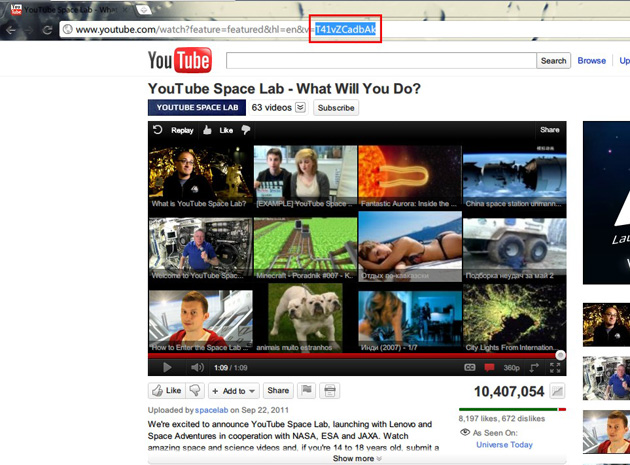
Task: Open the "animais muito estranhos" thumbnail
Action: (305, 318)
